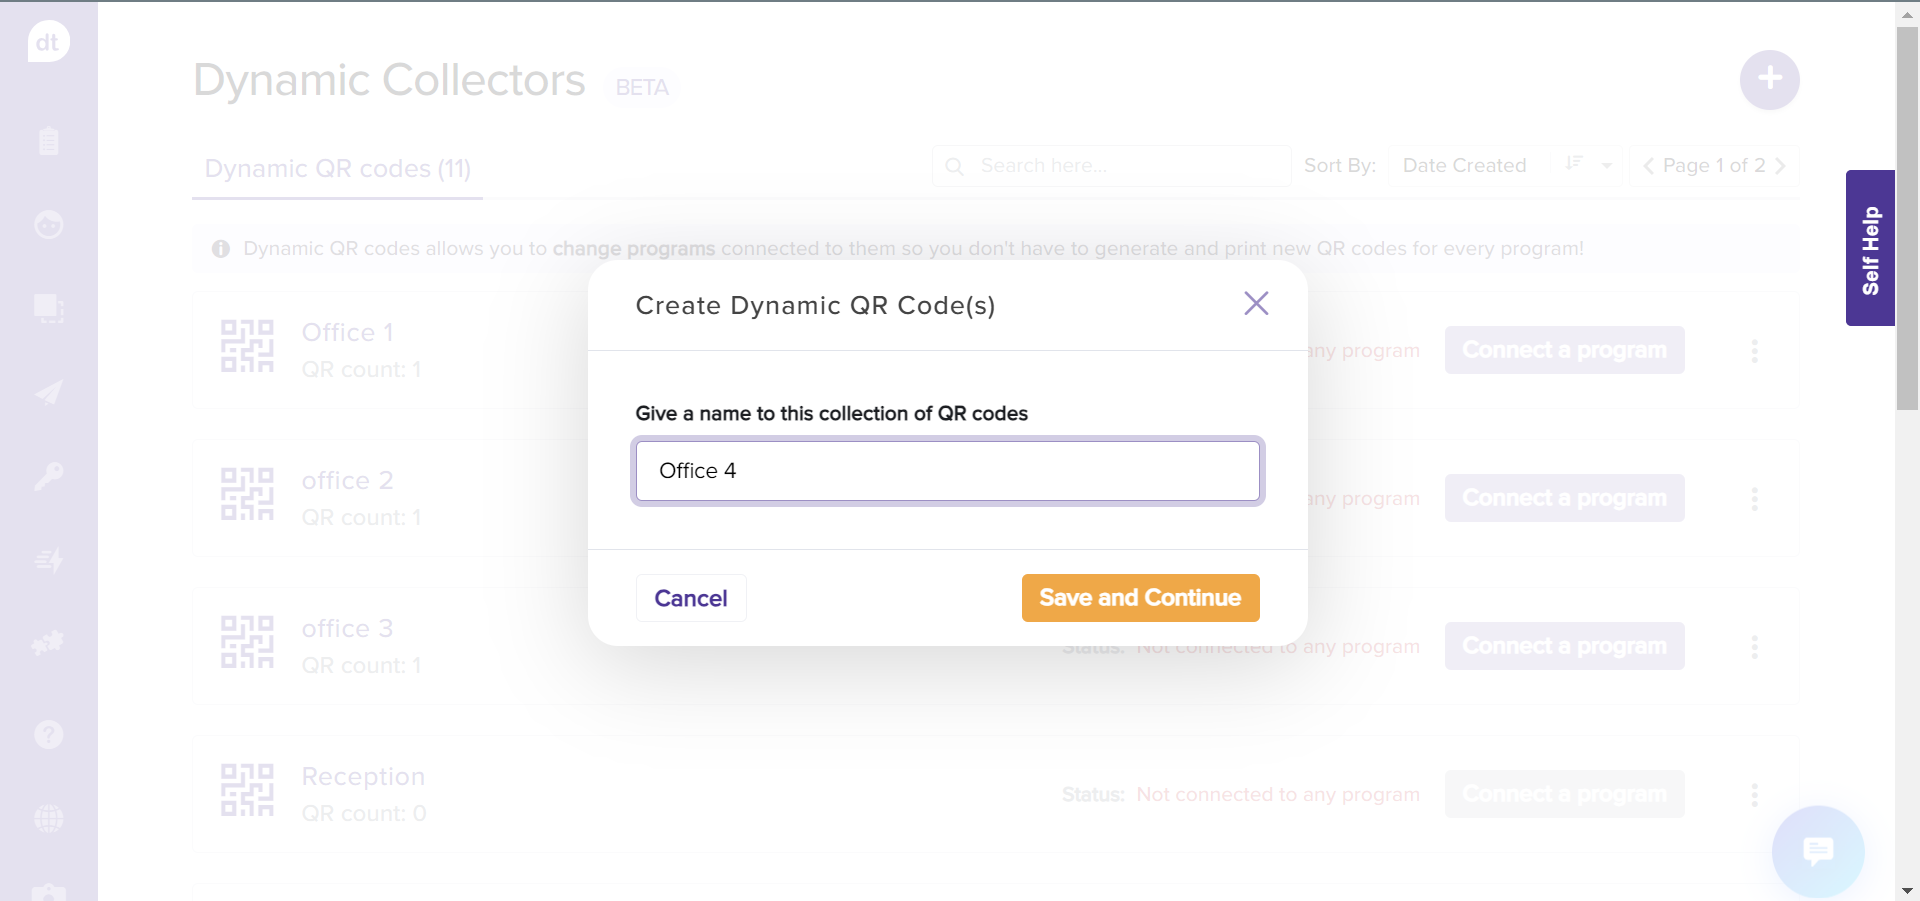Open the Self Help side tab
Screen dimensions: 1920x901
pos(1870,248)
